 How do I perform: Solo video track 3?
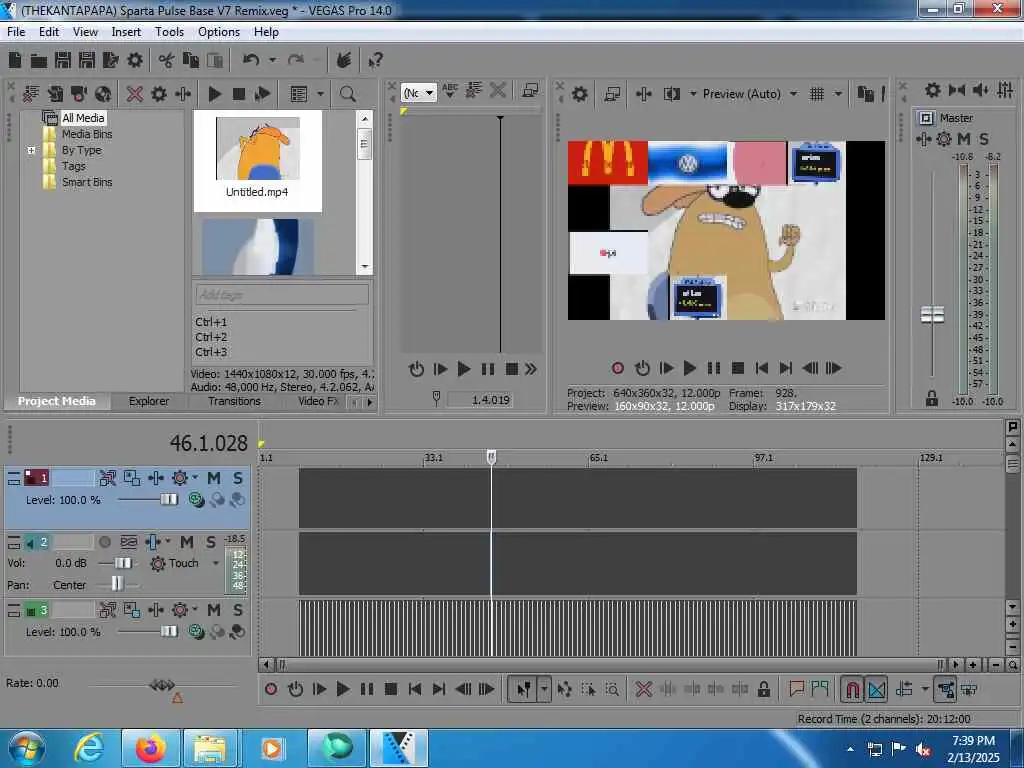point(238,610)
